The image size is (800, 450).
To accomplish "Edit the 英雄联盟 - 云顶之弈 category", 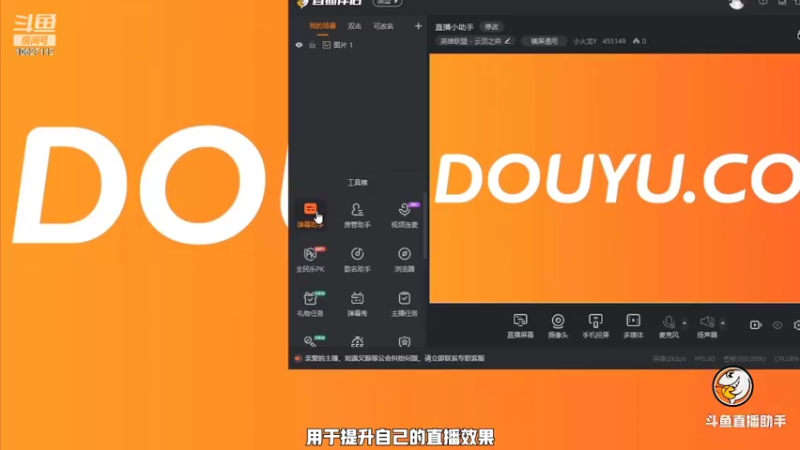I will (474, 41).
